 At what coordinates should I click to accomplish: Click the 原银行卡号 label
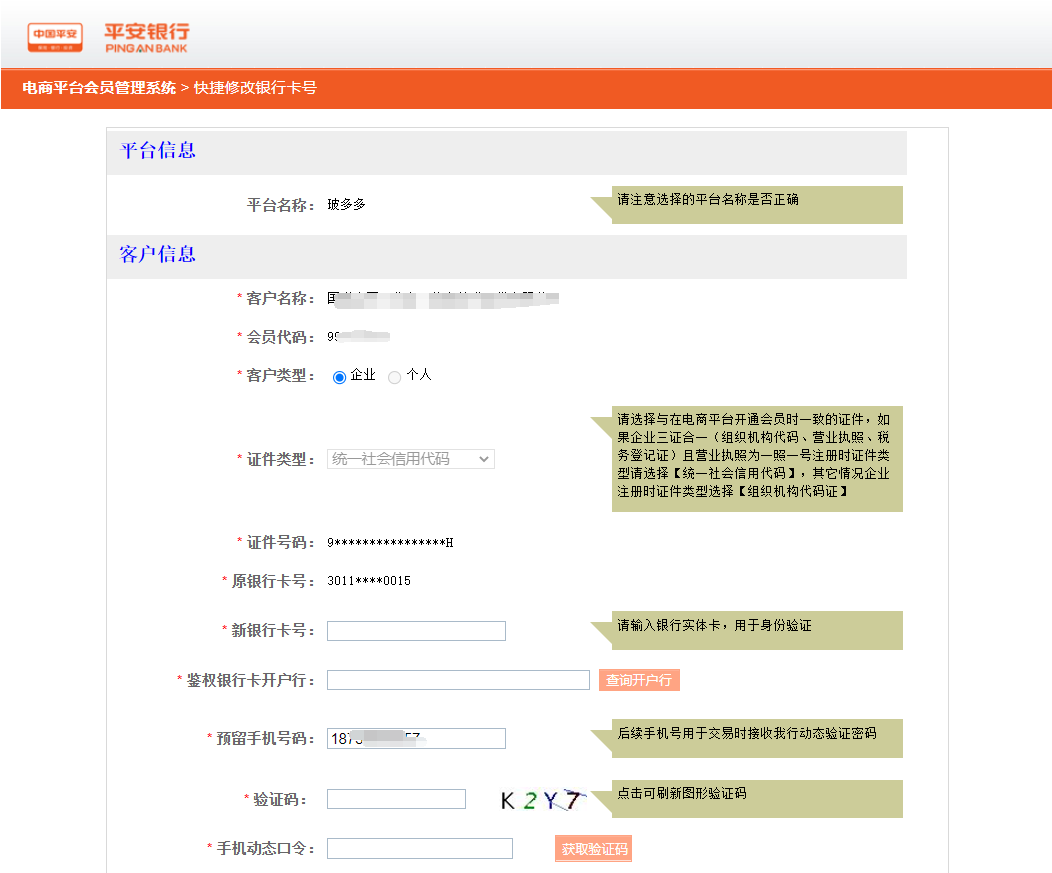point(272,581)
